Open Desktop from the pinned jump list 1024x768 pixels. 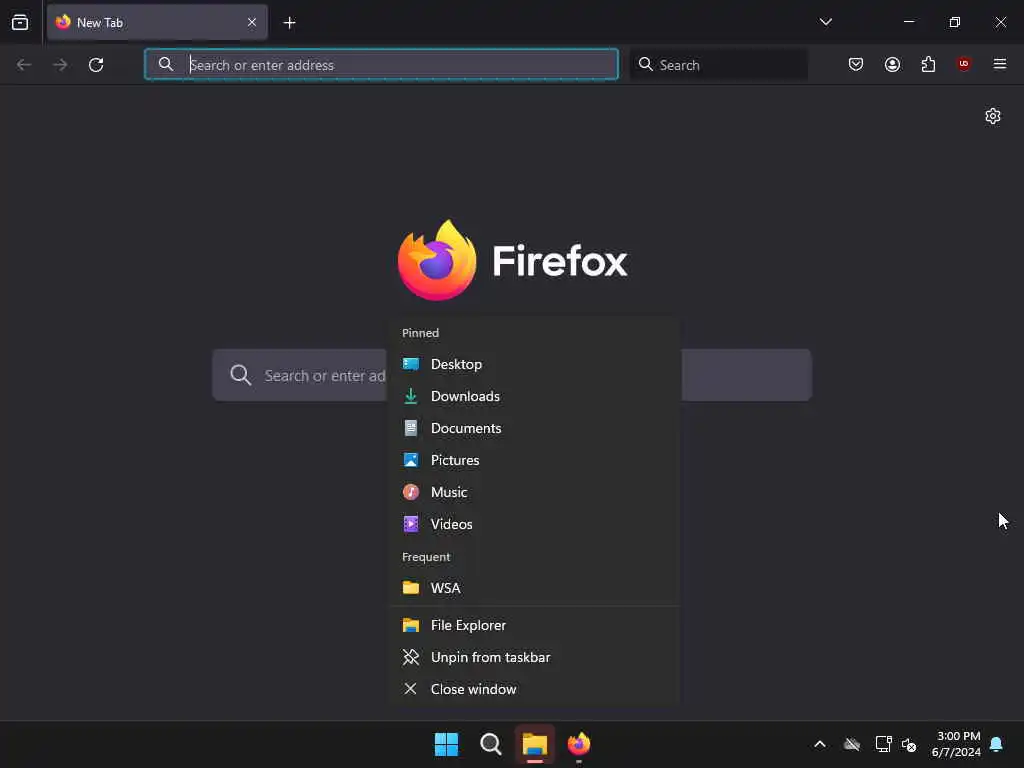pyautogui.click(x=535, y=364)
